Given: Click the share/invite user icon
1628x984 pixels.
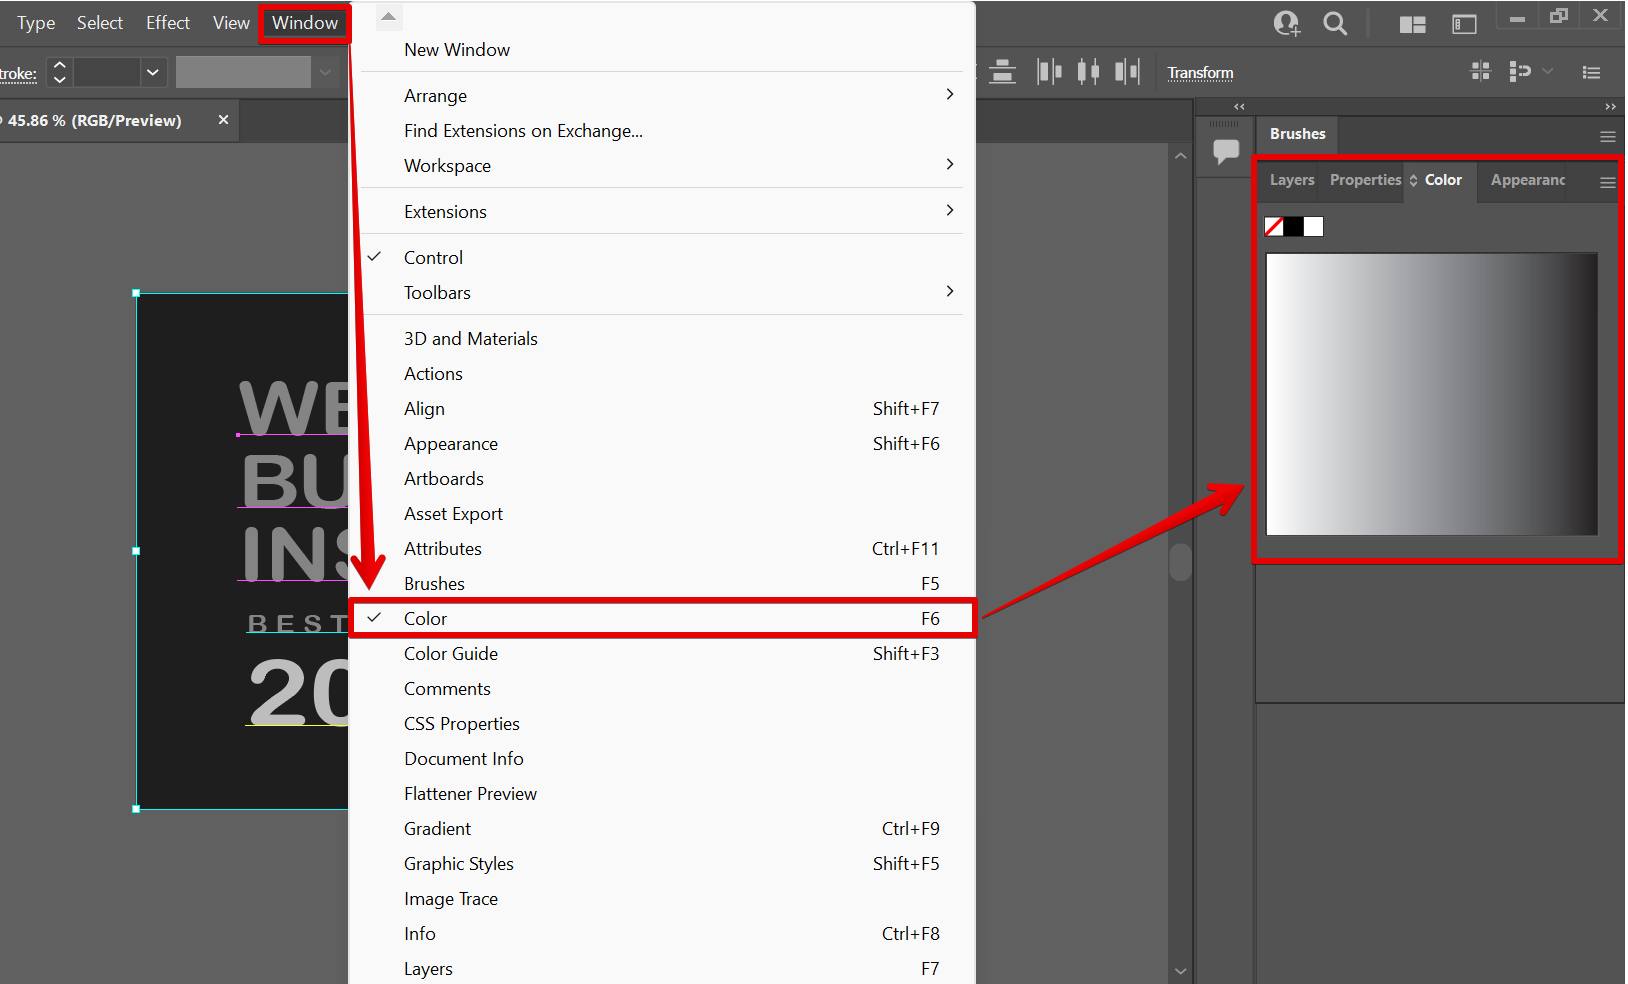Looking at the screenshot, I should 1287,23.
